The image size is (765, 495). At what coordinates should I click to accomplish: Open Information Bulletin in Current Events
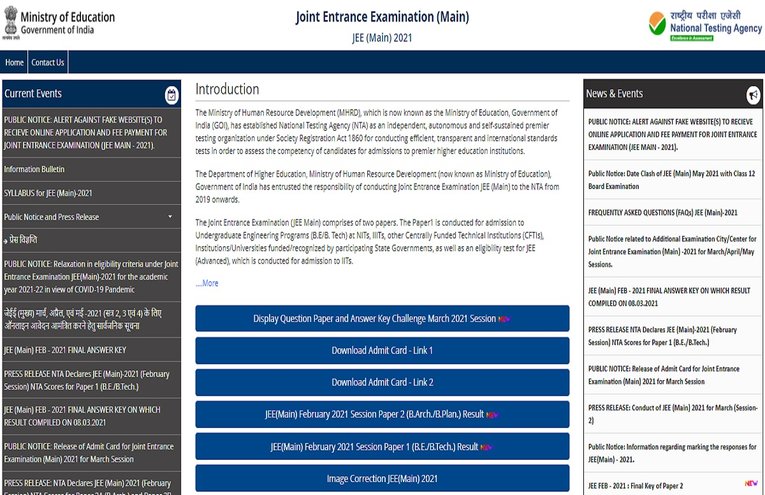click(x=34, y=170)
